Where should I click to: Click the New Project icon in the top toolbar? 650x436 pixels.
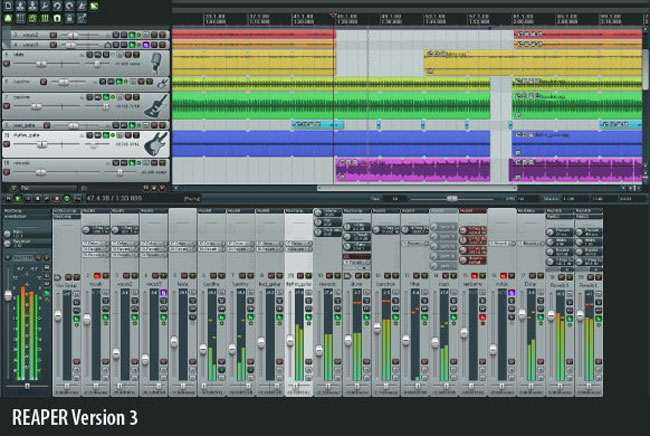coord(7,5)
